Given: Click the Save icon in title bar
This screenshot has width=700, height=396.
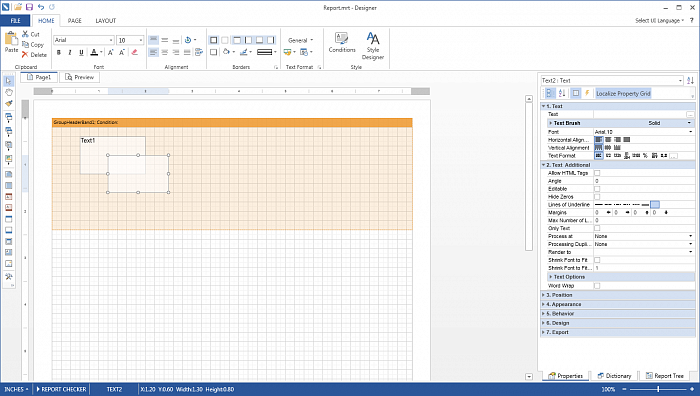Looking at the screenshot, I should point(29,7).
